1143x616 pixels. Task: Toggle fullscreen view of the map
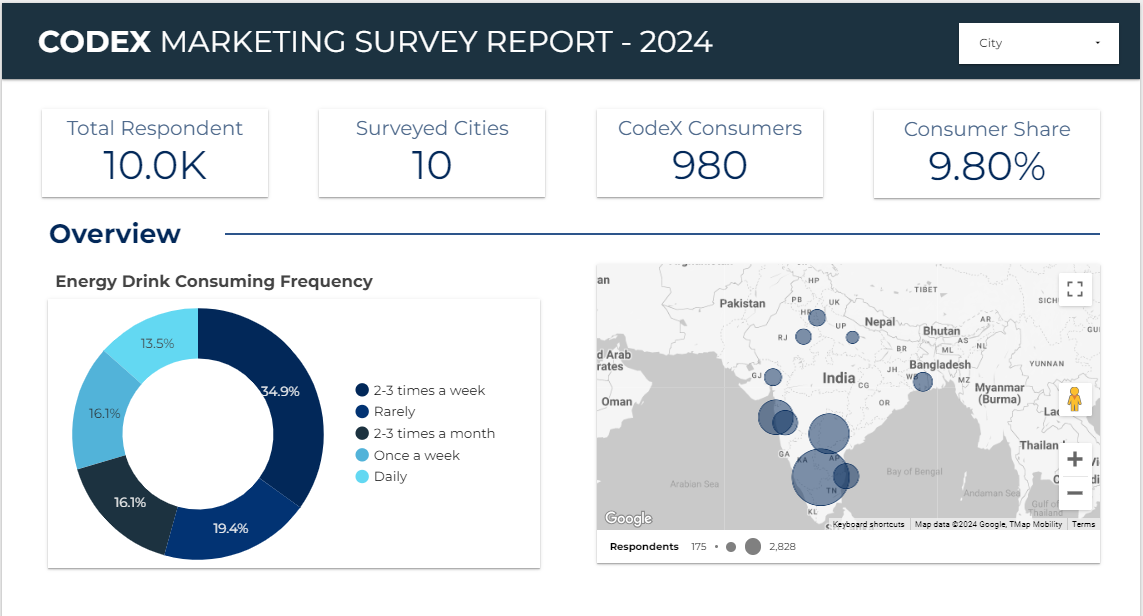(1074, 289)
